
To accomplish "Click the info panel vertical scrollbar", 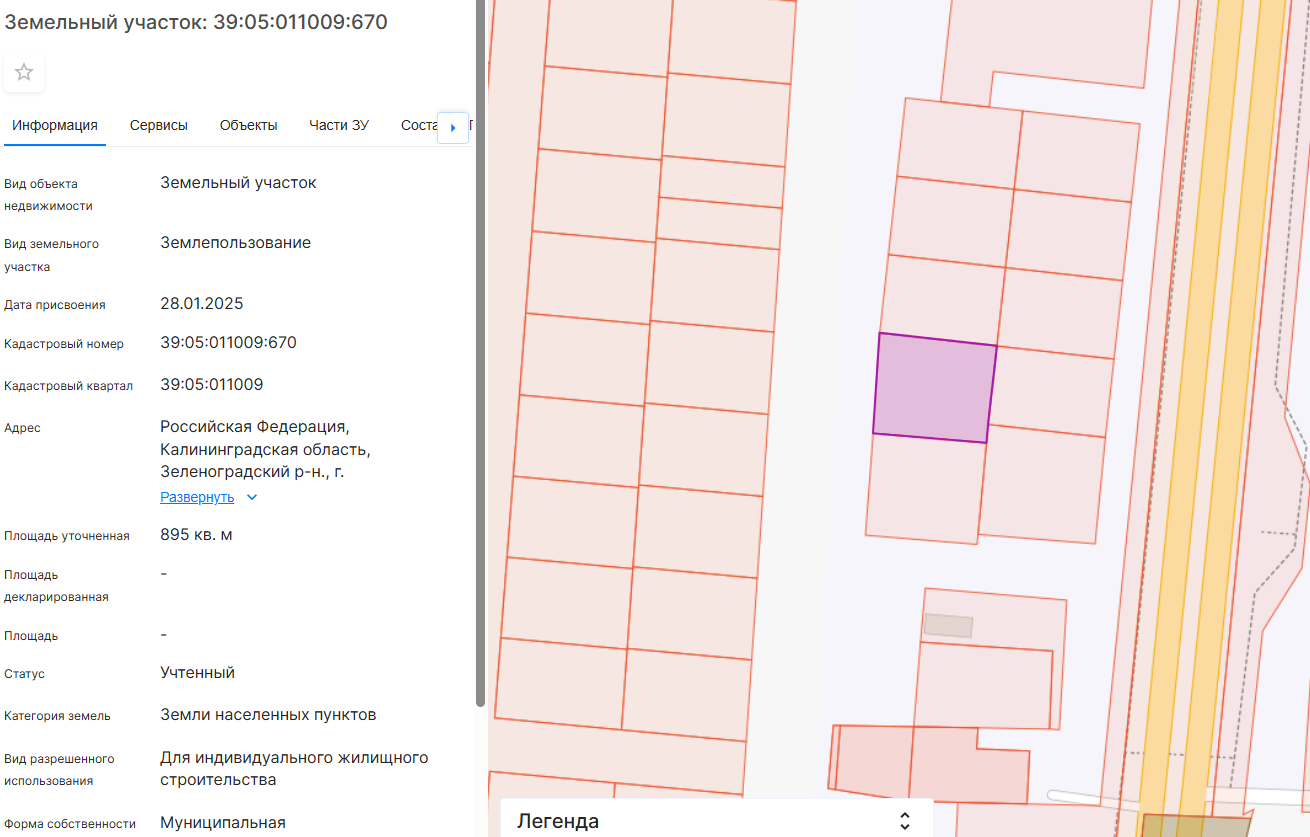I will coord(480,354).
